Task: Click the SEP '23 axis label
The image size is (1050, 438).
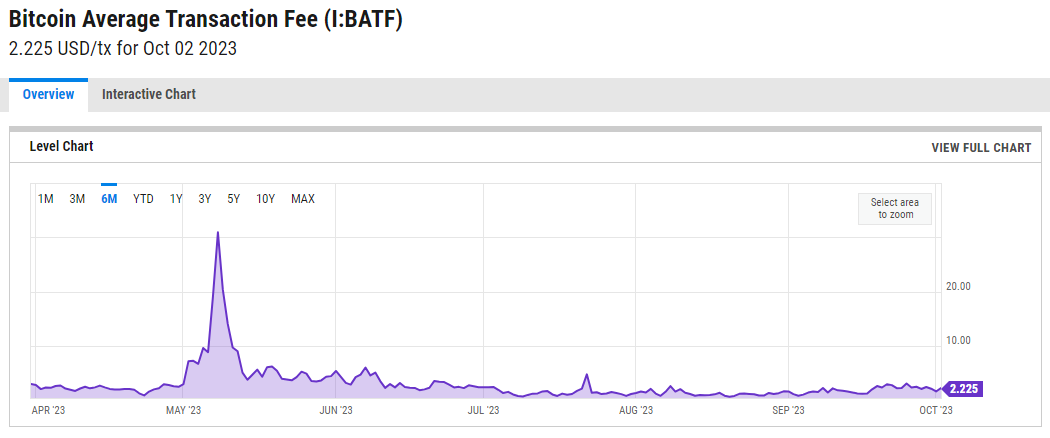Action: (x=789, y=410)
